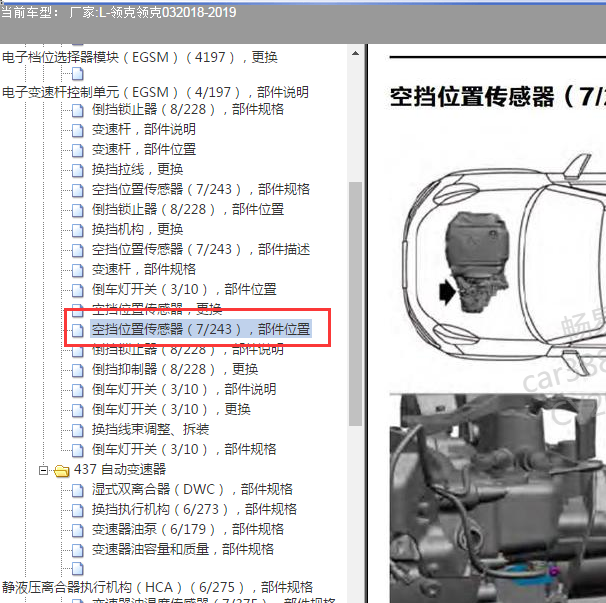Open 变速器油泵（6/179），部件规格
Viewport: 606px width, 603px height.
188,530
